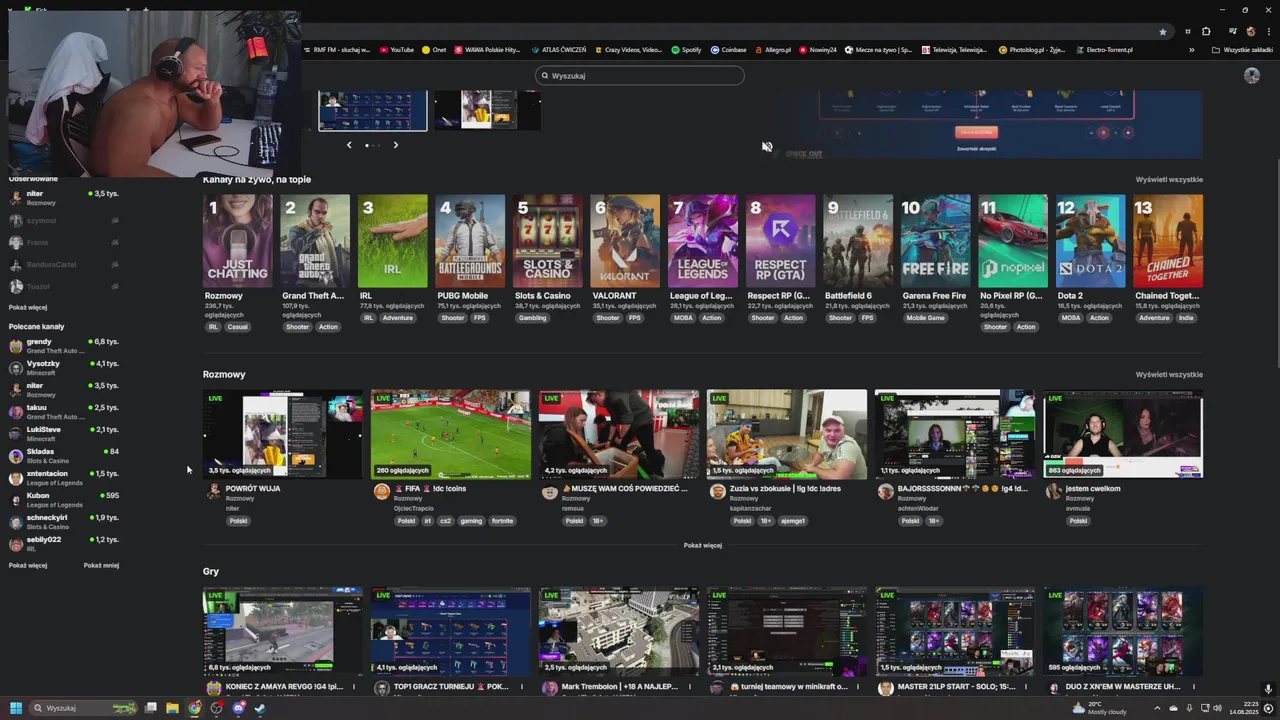Show more bookmarks overflow chevron

(x=1191, y=49)
